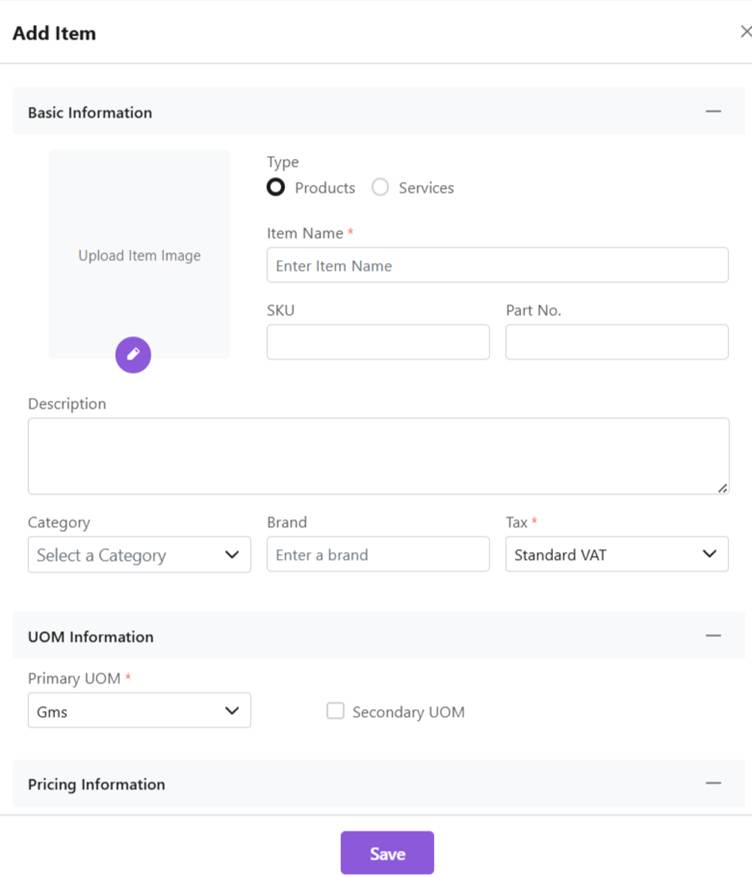
Task: Collapse the Pricing Information section
Action: click(713, 783)
